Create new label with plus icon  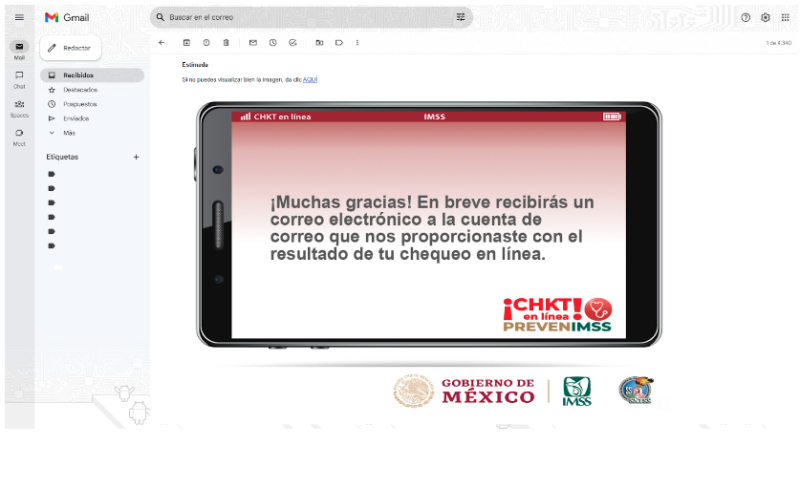[x=136, y=157]
